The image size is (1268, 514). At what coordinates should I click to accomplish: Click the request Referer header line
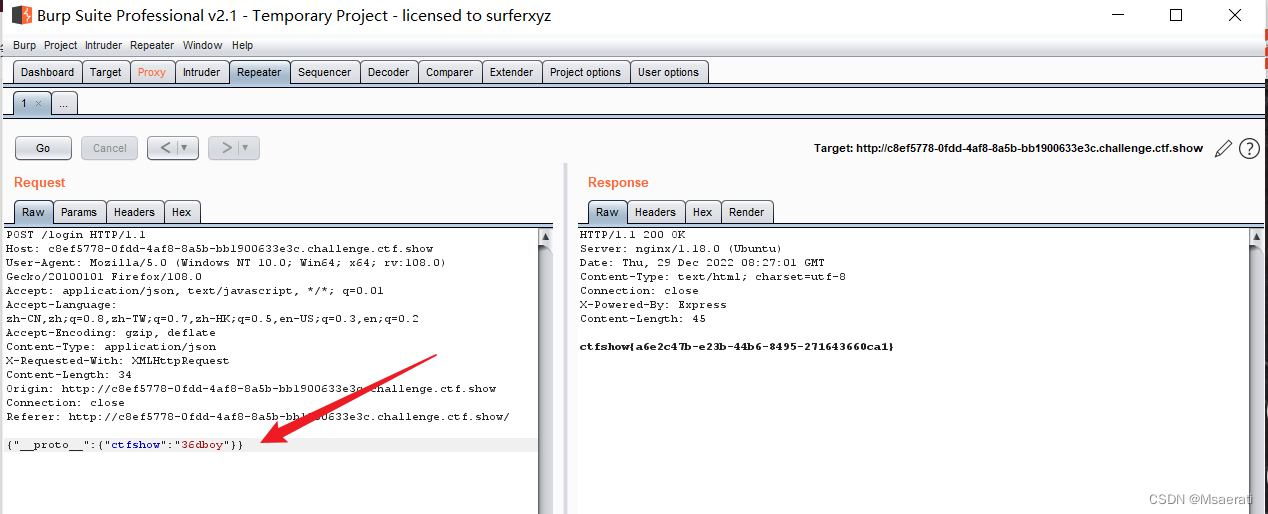pyautogui.click(x=258, y=417)
